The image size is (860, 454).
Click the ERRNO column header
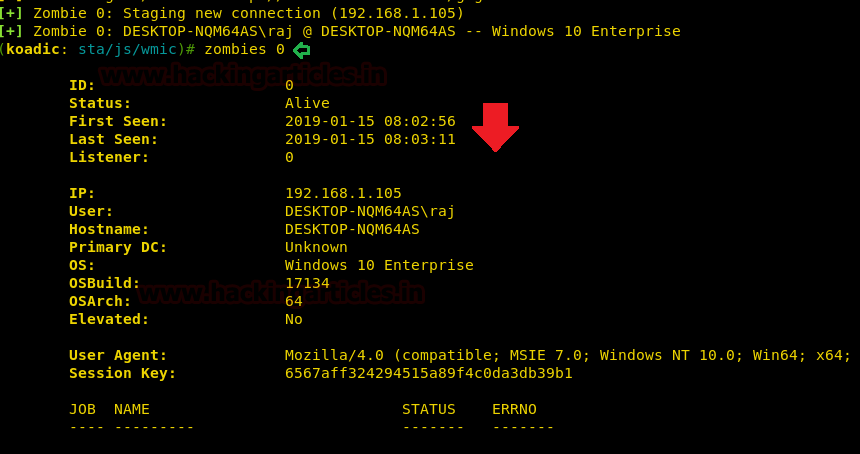click(514, 409)
